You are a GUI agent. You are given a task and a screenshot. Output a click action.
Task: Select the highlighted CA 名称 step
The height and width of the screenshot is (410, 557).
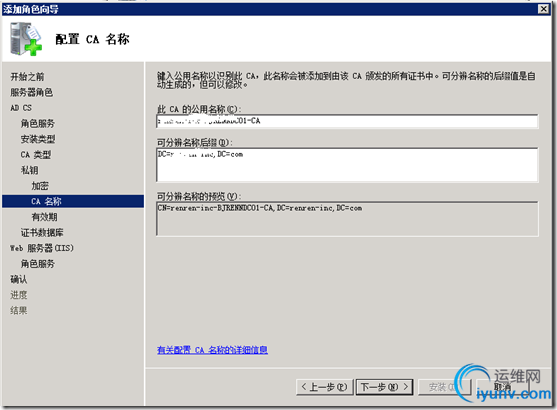(73, 201)
